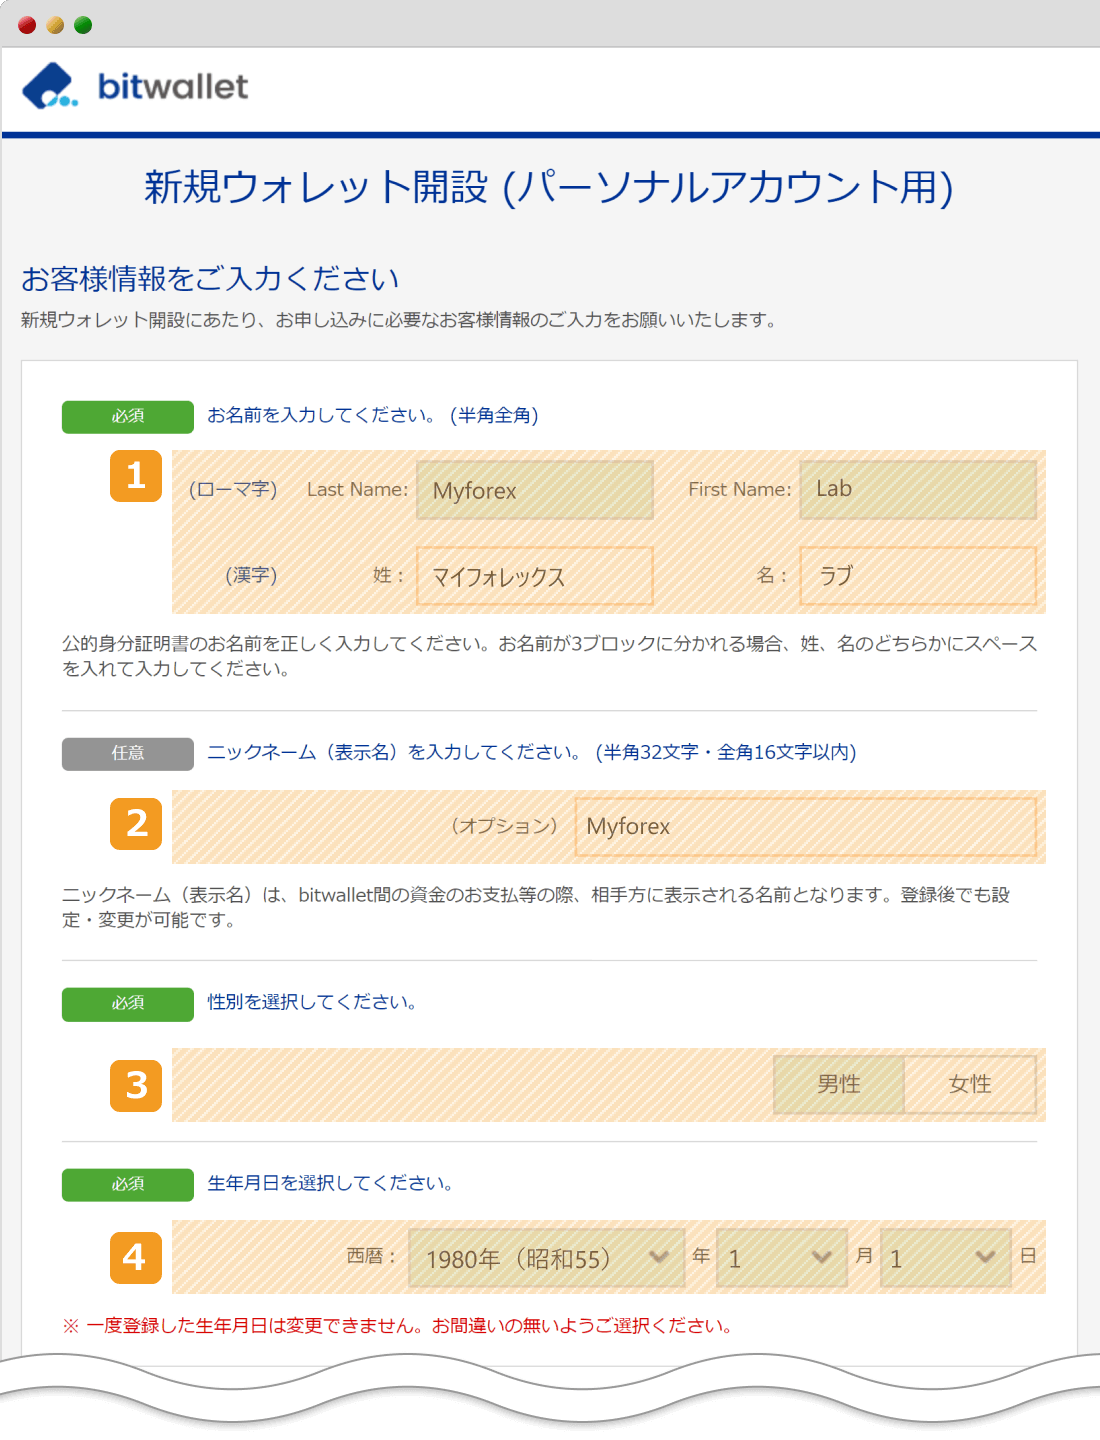Click the heading 新規ウォレット開設 (パーソナルアカウント用)
1100x1440 pixels.
click(549, 187)
